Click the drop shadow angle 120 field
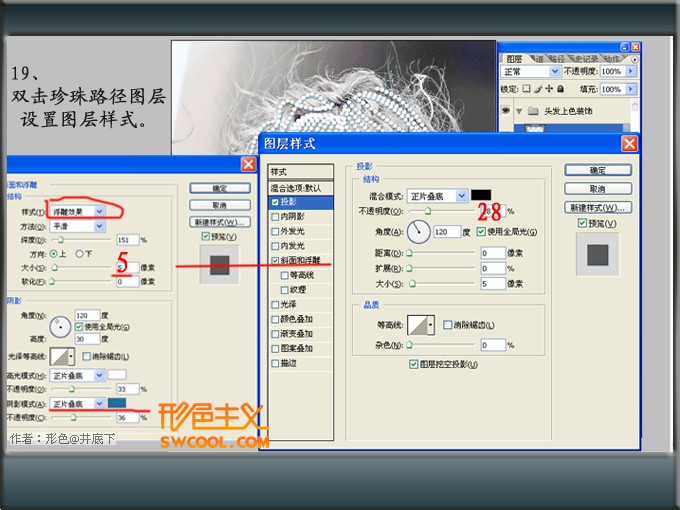This screenshot has width=680, height=510. tap(447, 232)
